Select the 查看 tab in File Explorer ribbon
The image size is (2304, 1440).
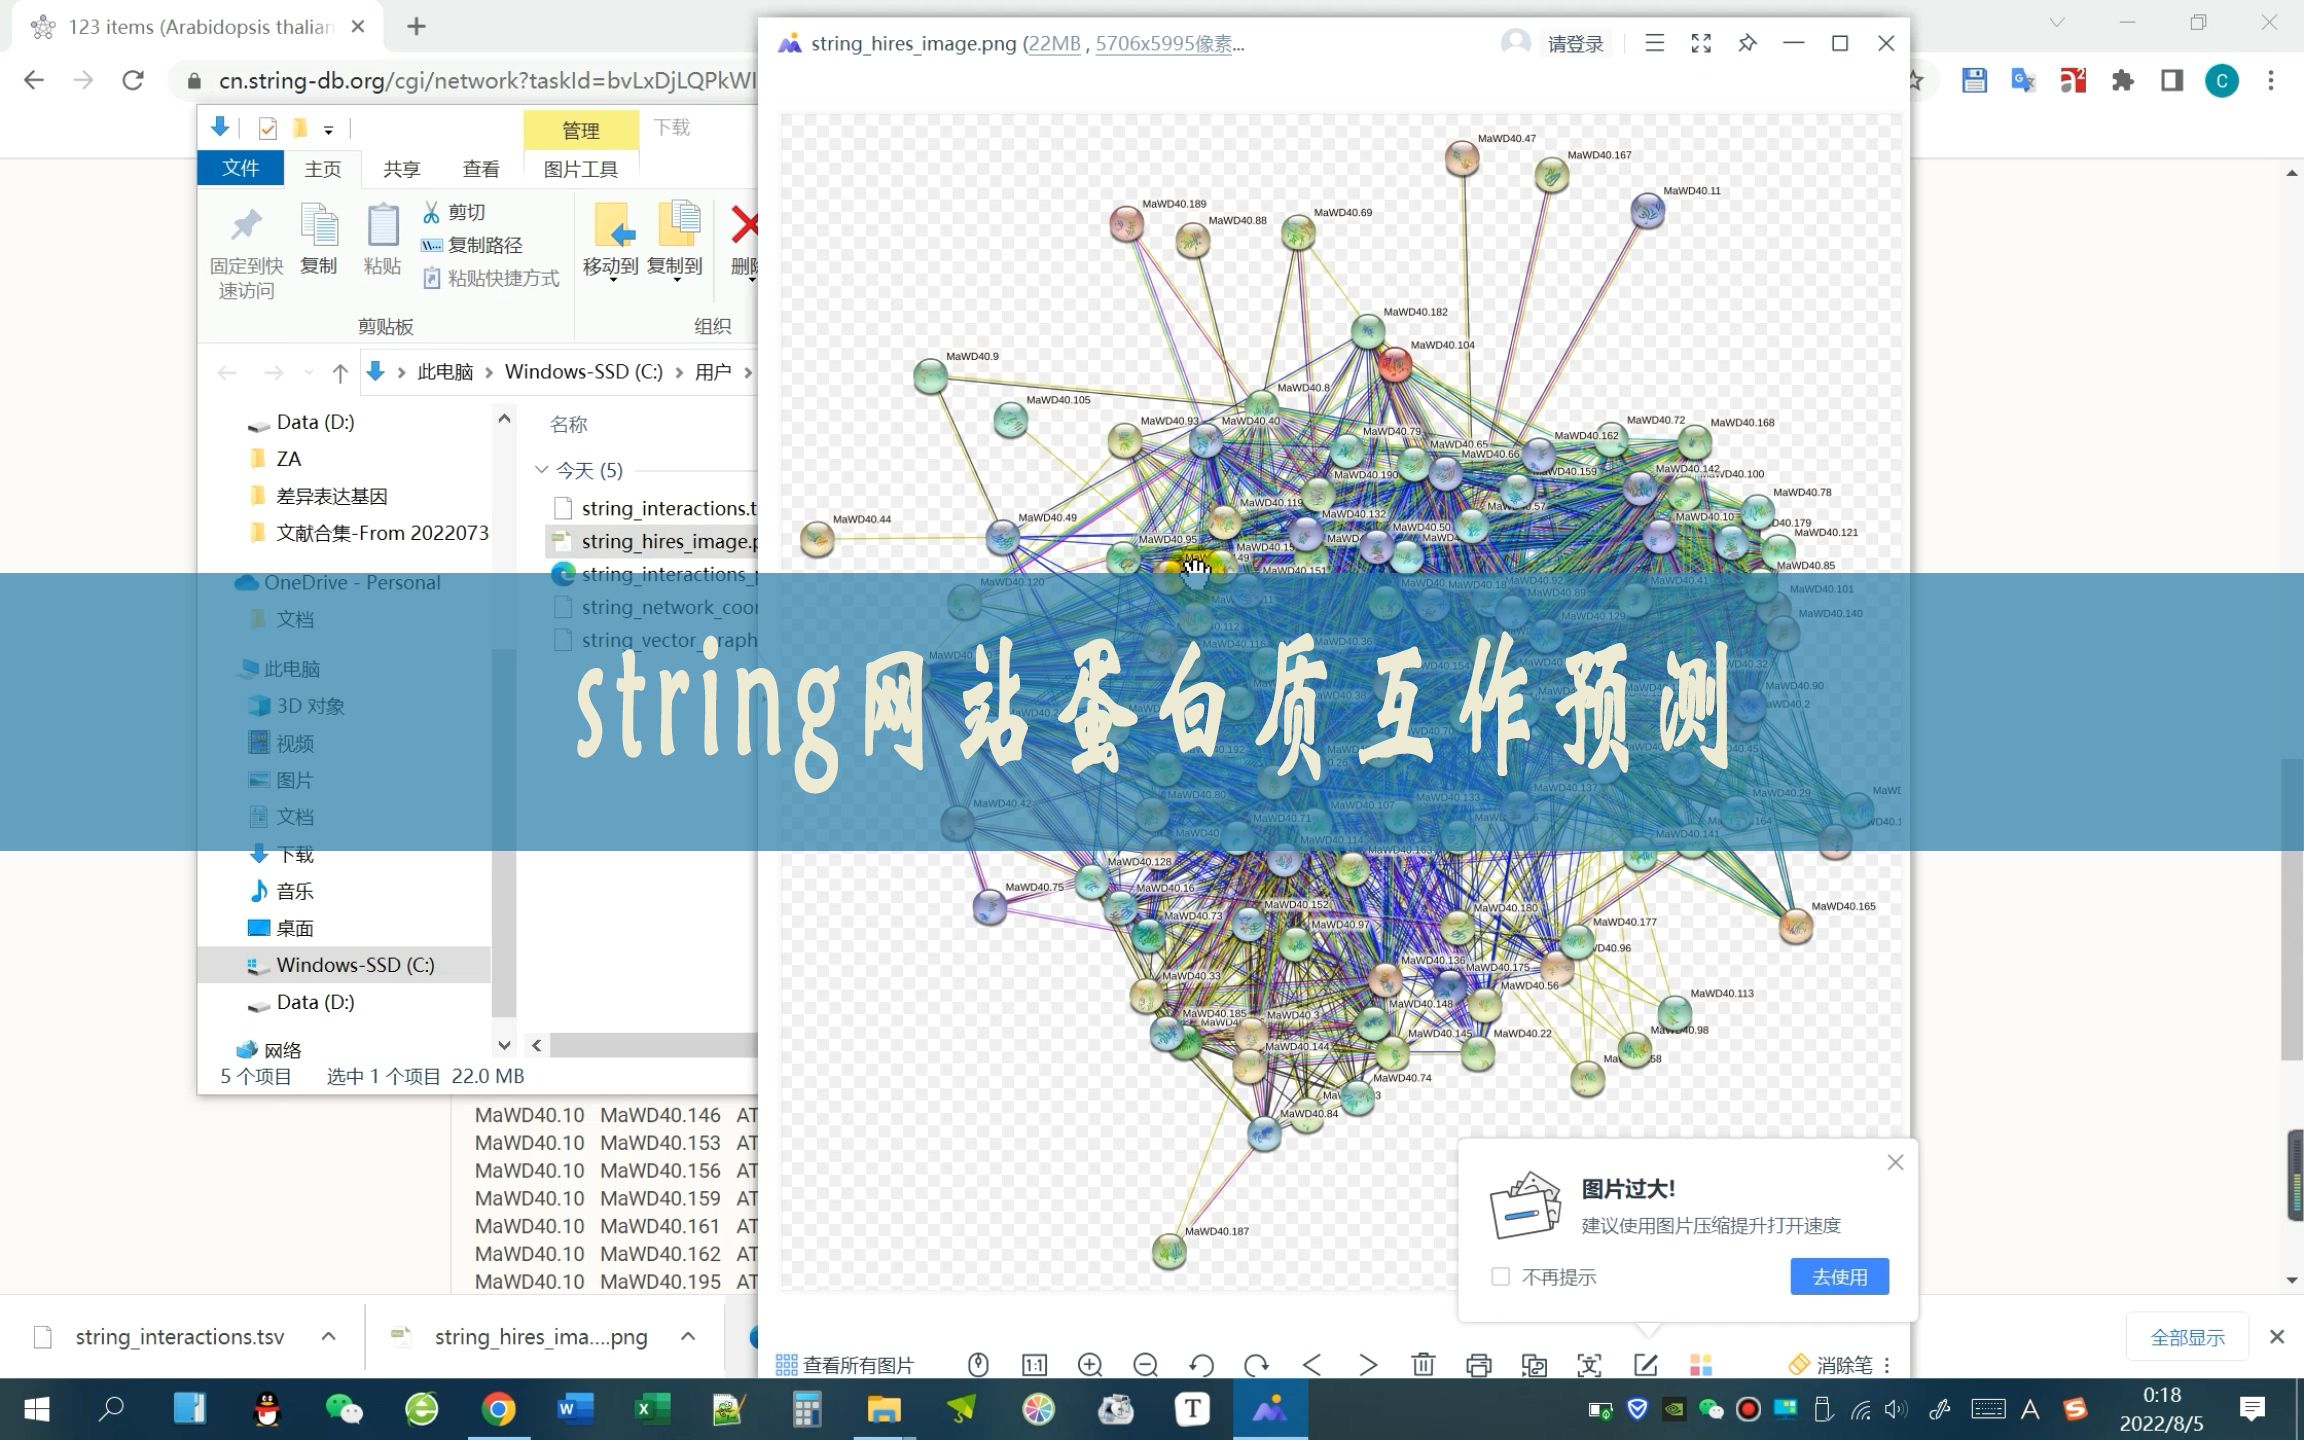coord(479,168)
